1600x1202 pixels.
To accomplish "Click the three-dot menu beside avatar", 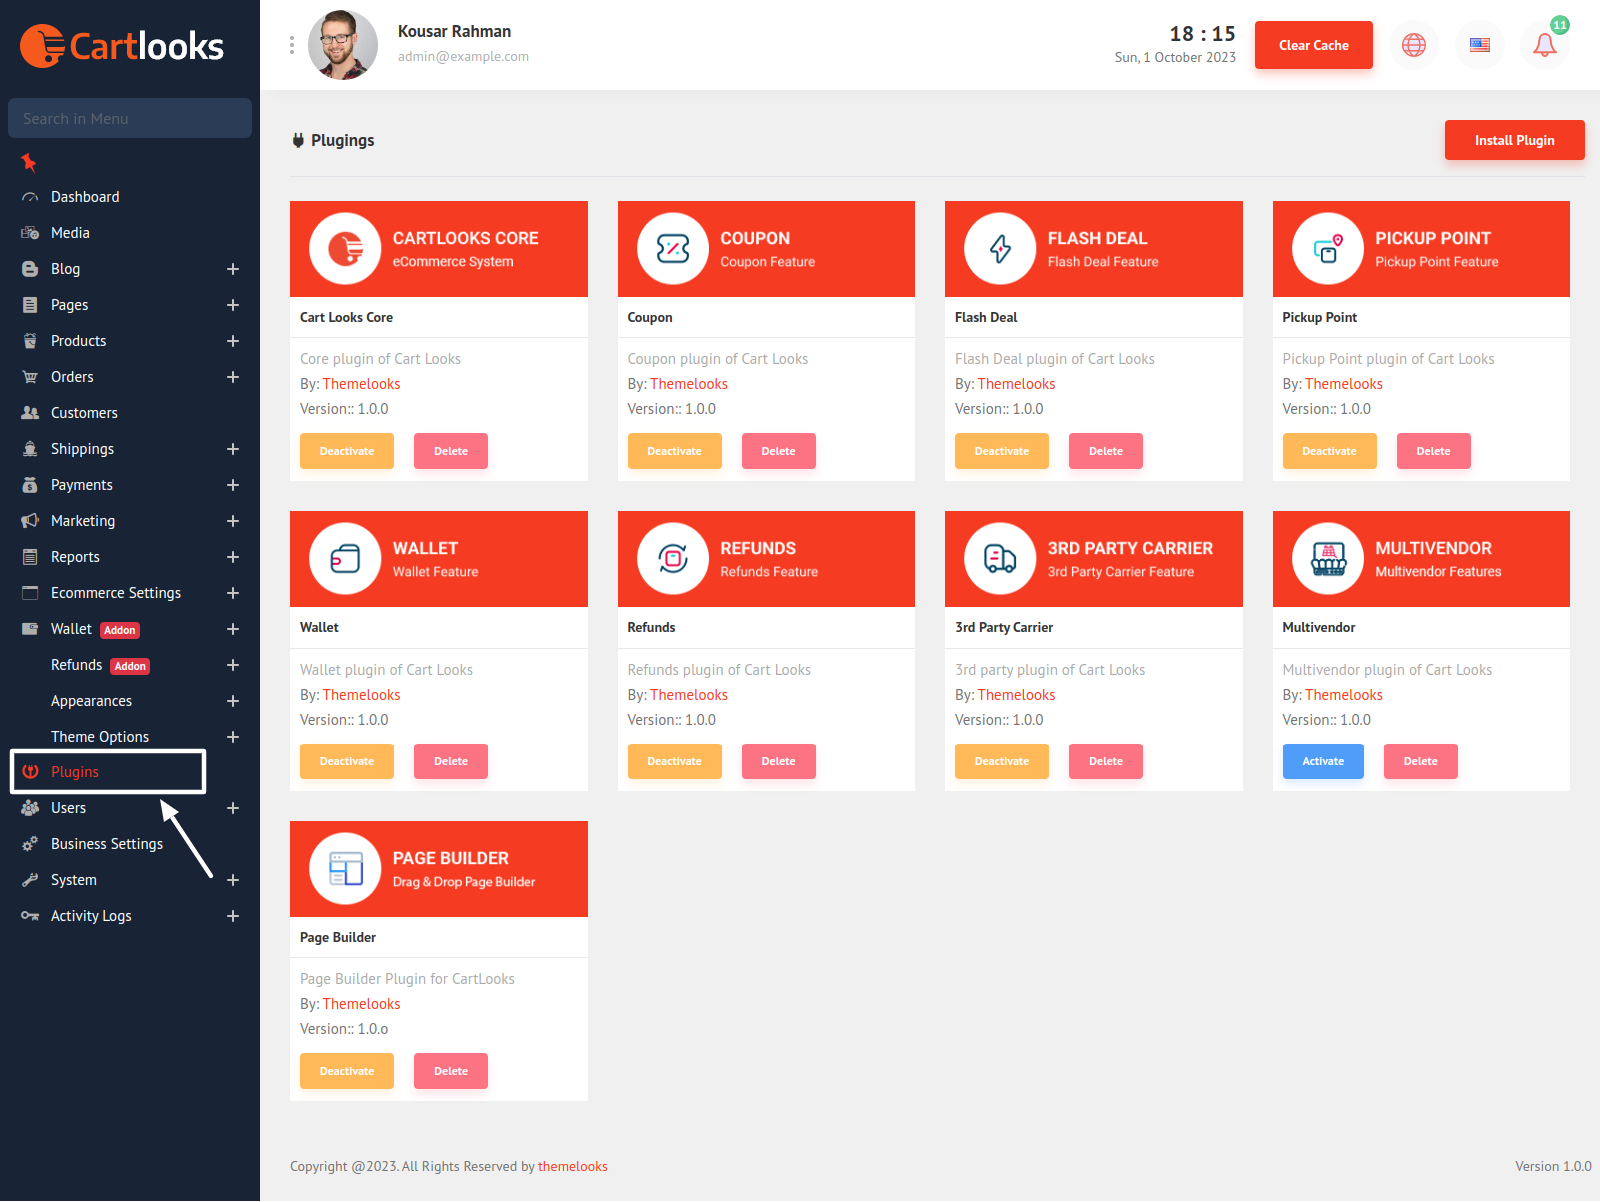I will 291,45.
